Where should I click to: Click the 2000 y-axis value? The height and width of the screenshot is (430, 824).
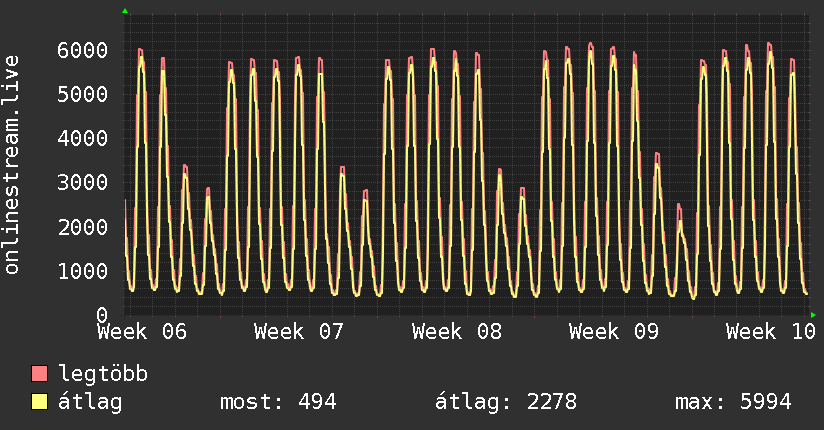pyautogui.click(x=83, y=227)
